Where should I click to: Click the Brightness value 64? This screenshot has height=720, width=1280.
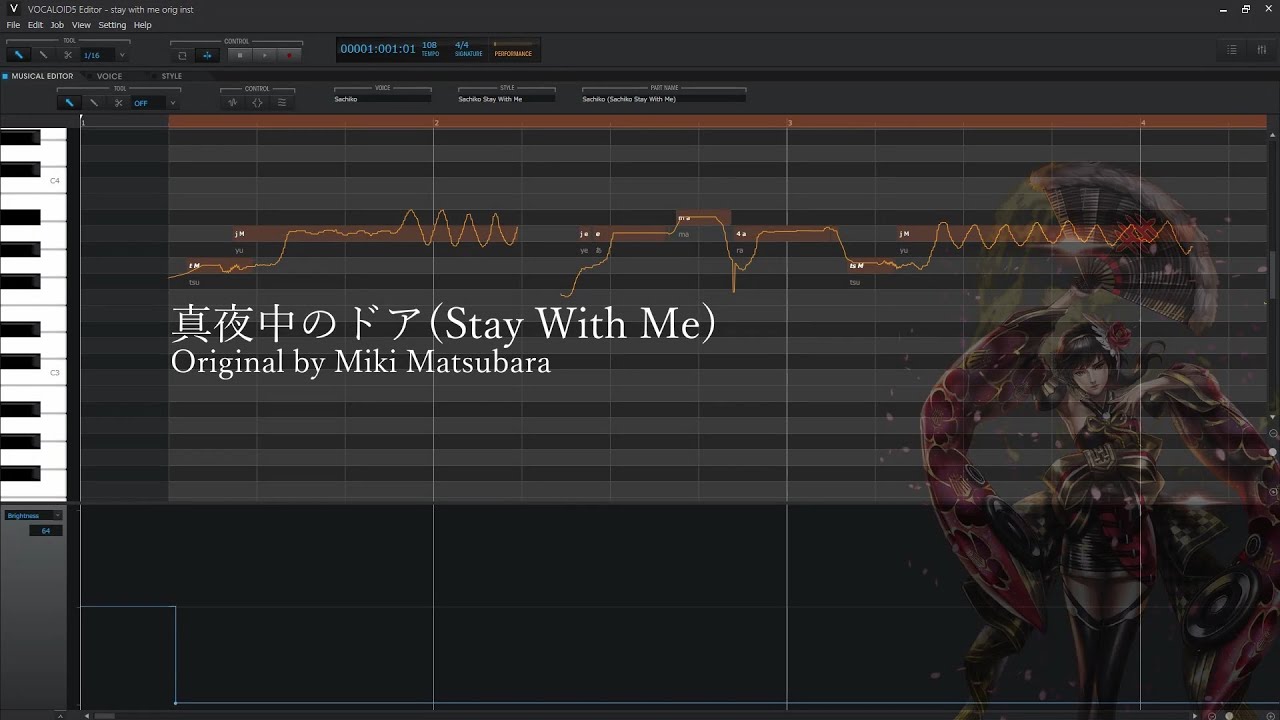pyautogui.click(x=46, y=531)
